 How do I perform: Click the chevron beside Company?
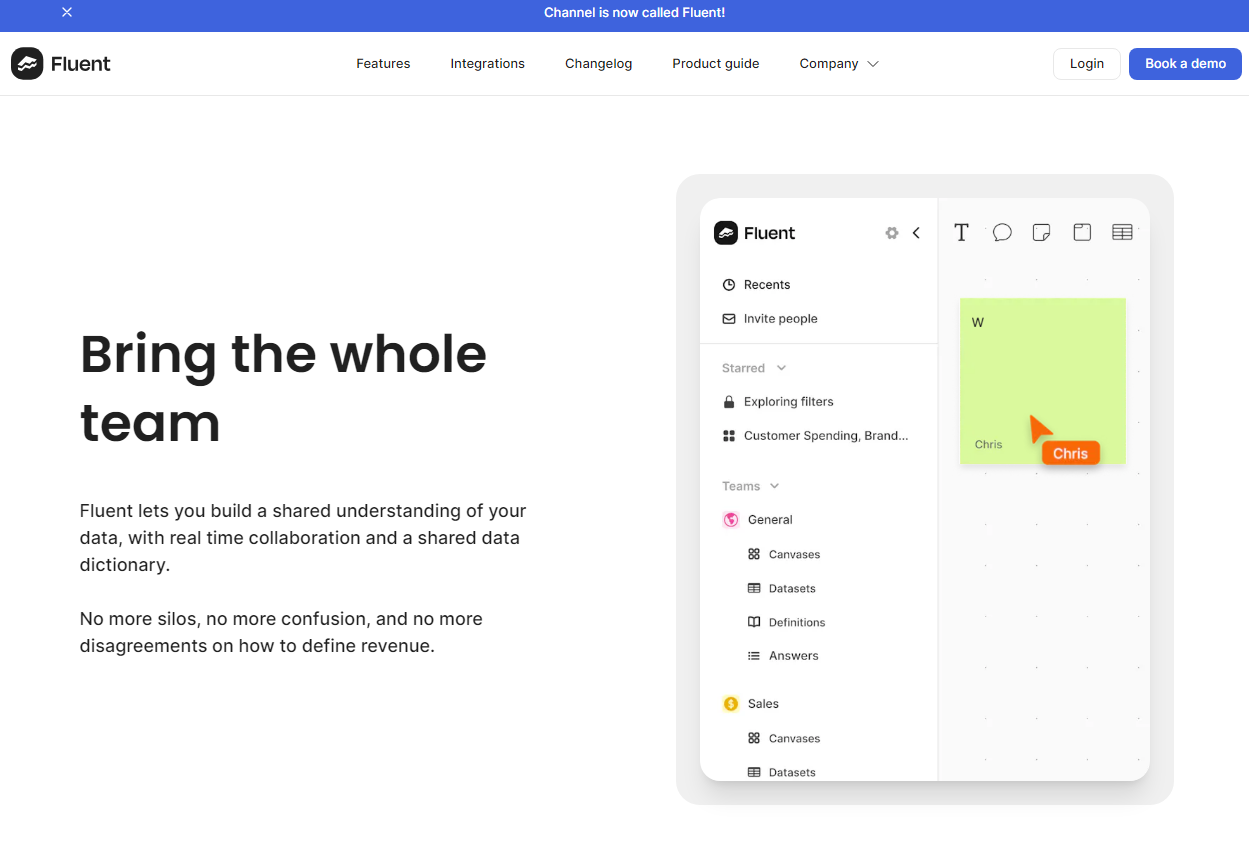(x=873, y=64)
